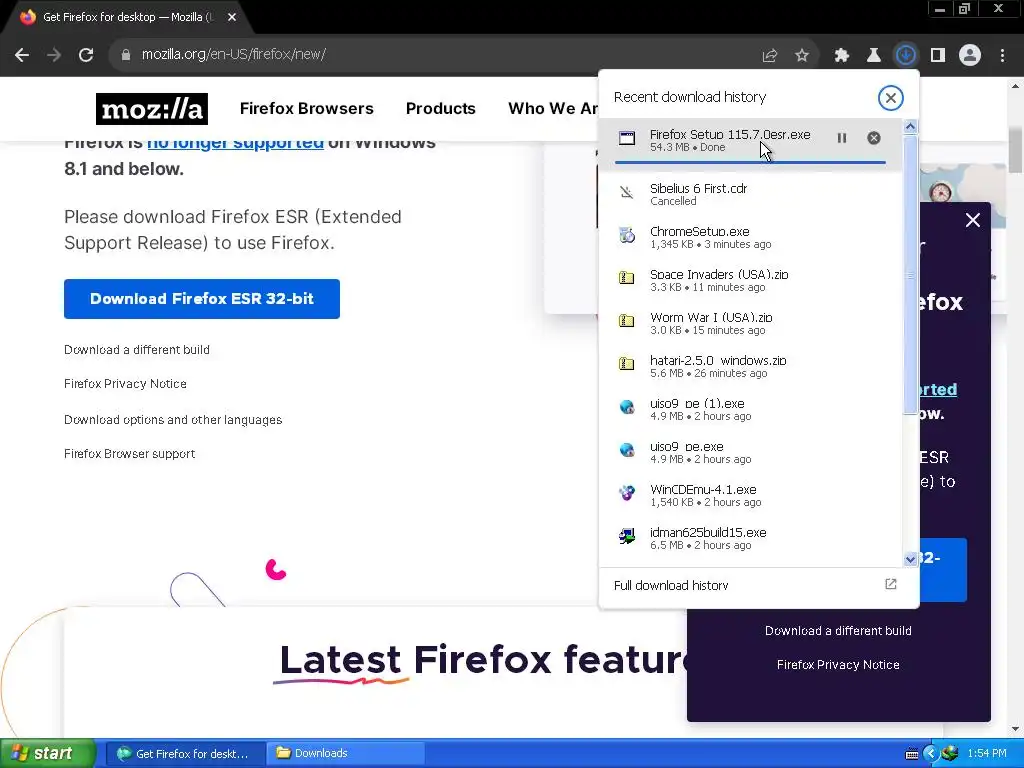Bookmark this page with the star icon

pyautogui.click(x=802, y=56)
